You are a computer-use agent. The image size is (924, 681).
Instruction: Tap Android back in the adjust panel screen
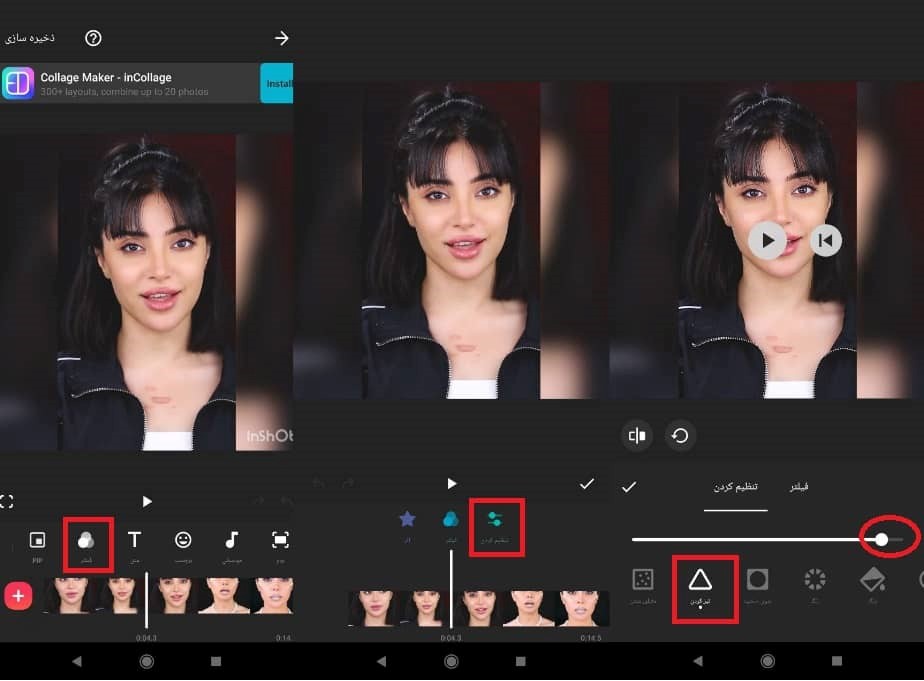698,661
